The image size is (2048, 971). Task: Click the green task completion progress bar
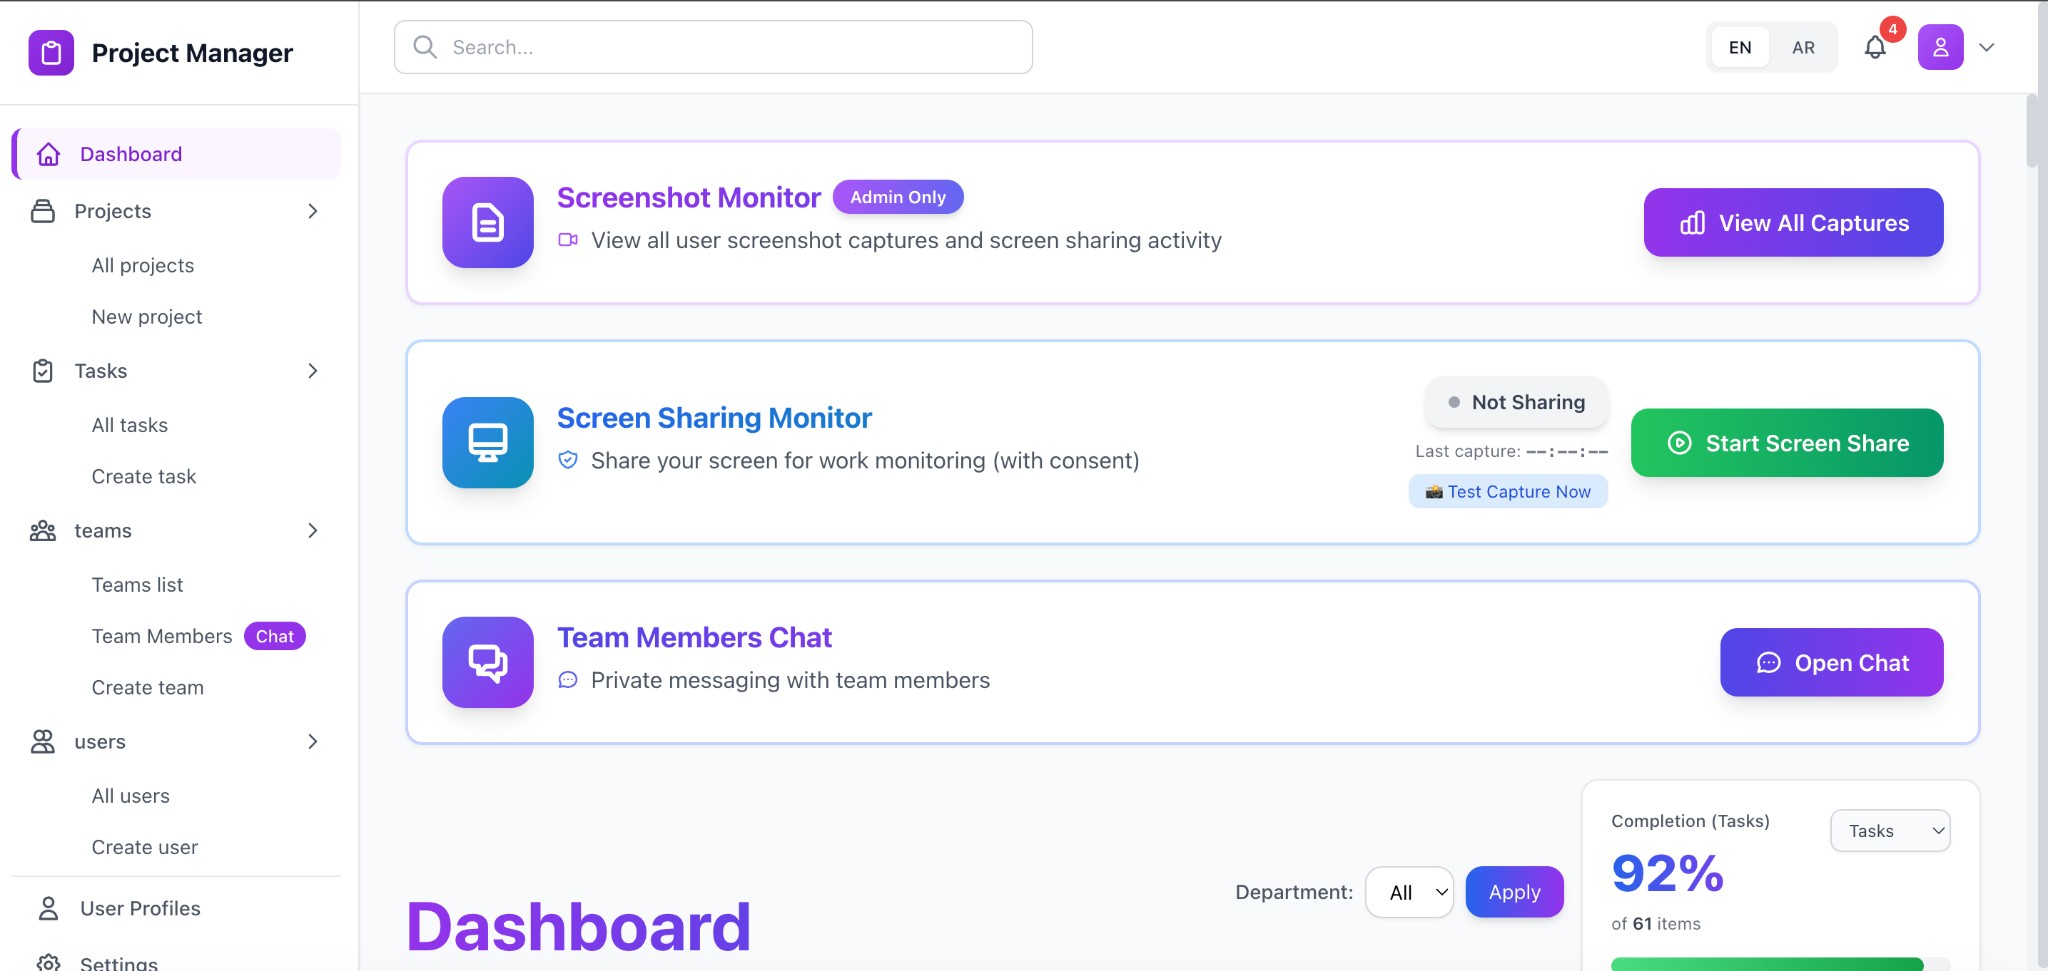(x=1767, y=964)
